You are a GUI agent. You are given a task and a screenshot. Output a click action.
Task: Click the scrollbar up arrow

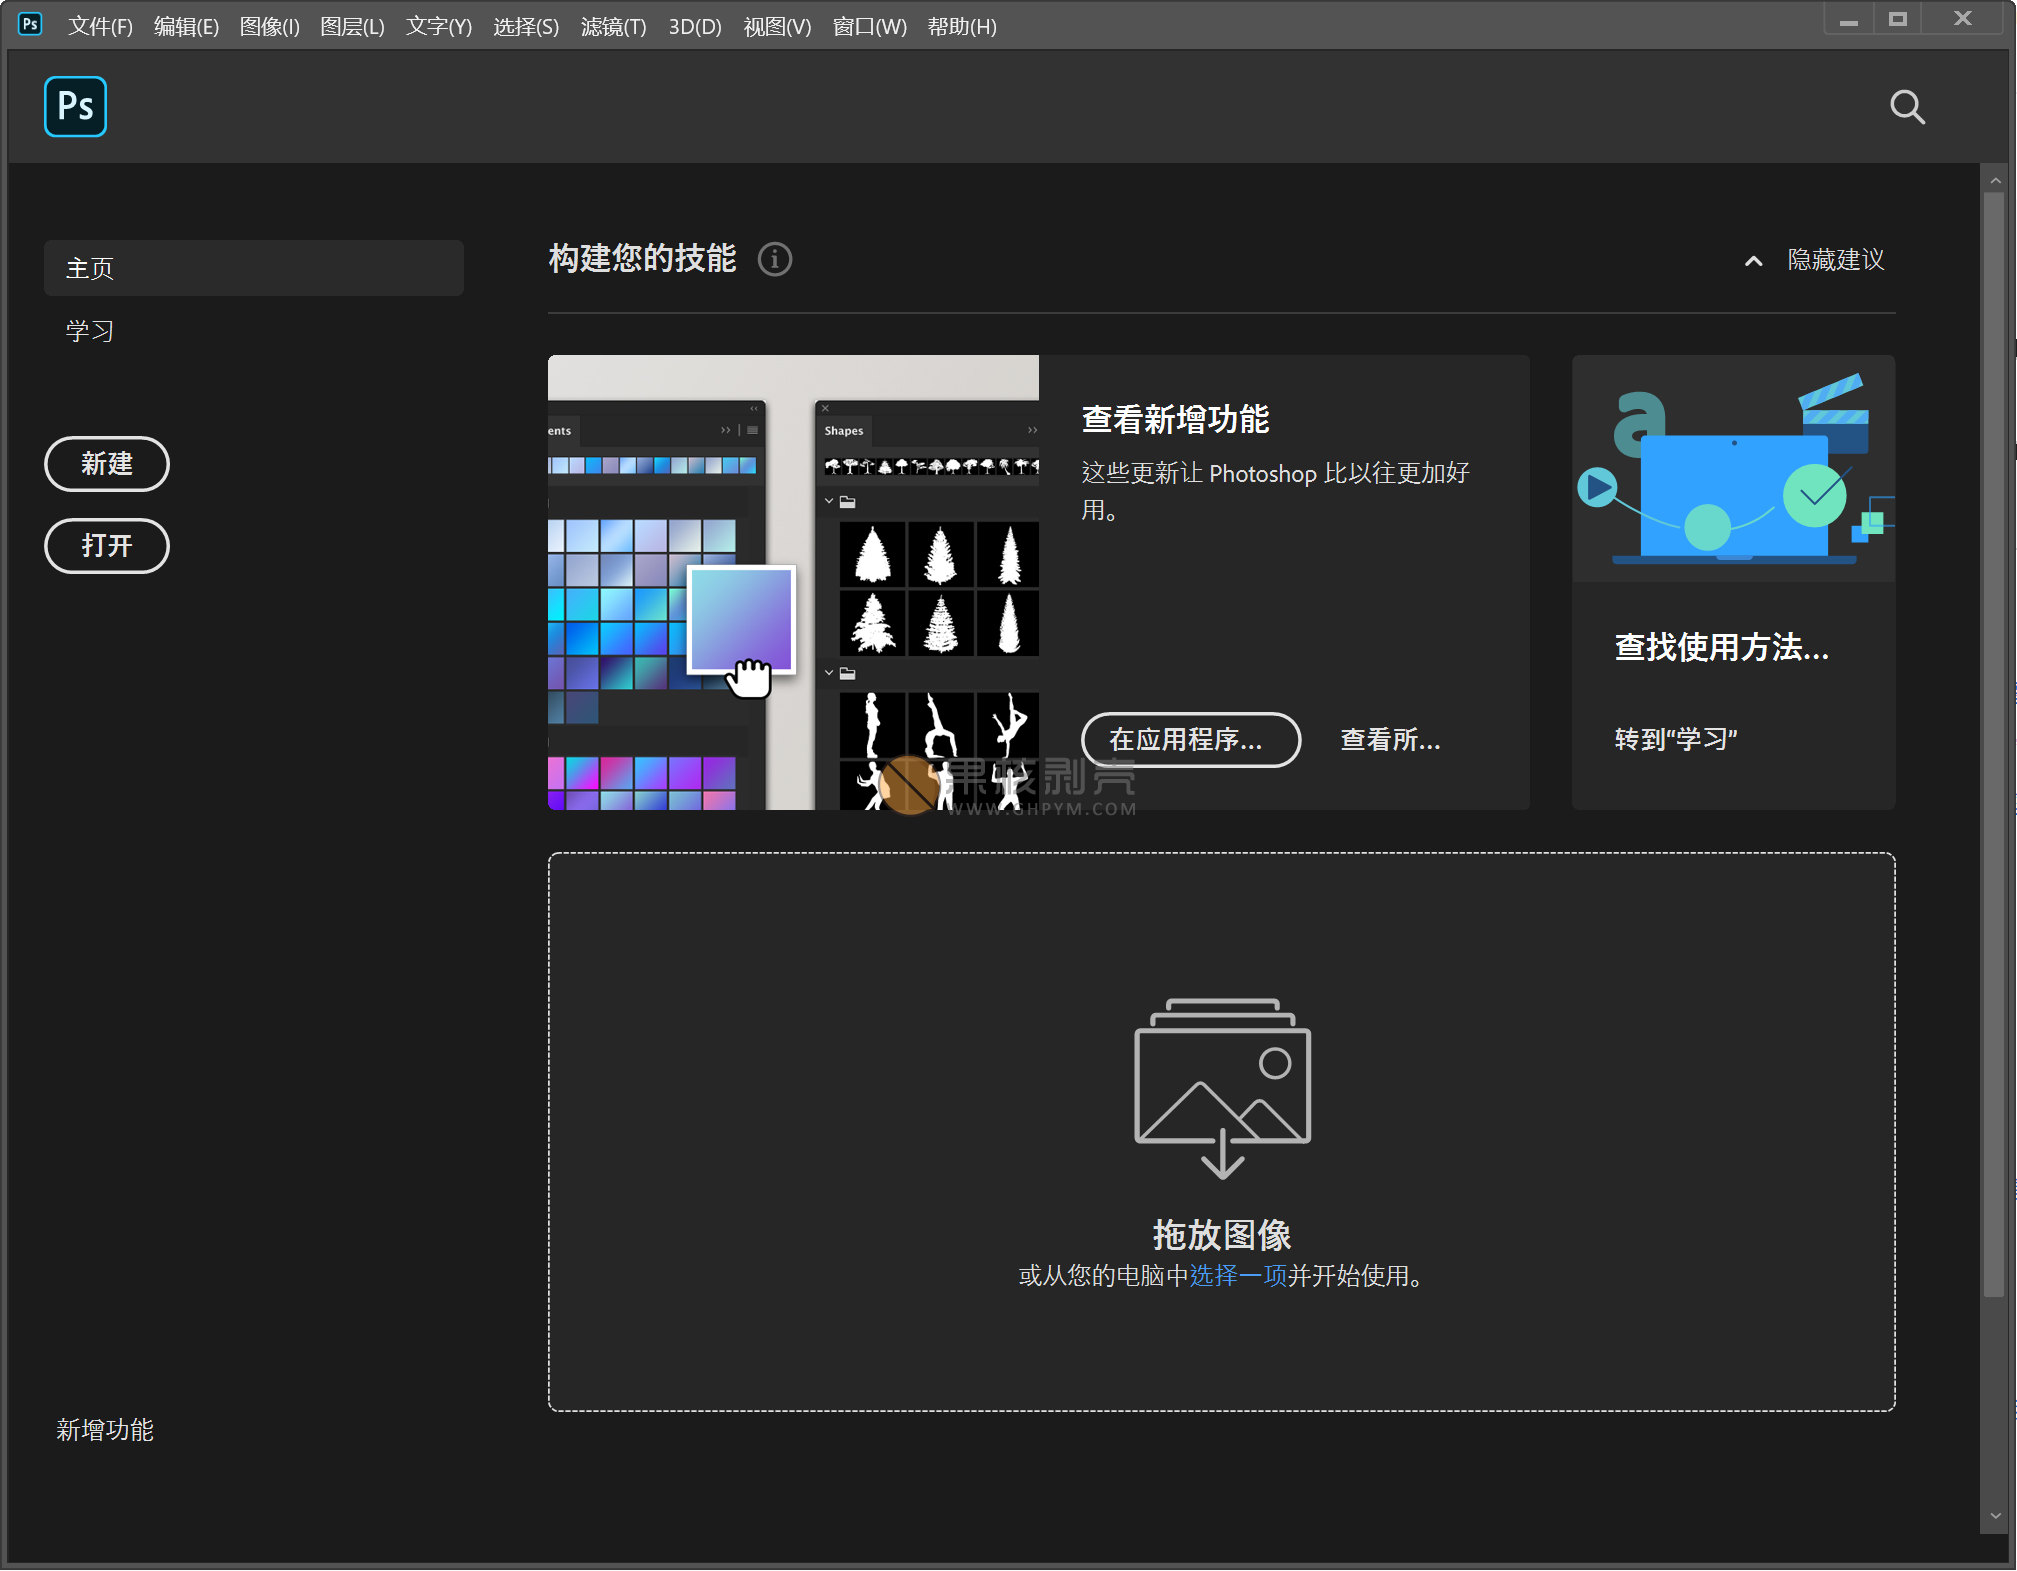[1995, 181]
